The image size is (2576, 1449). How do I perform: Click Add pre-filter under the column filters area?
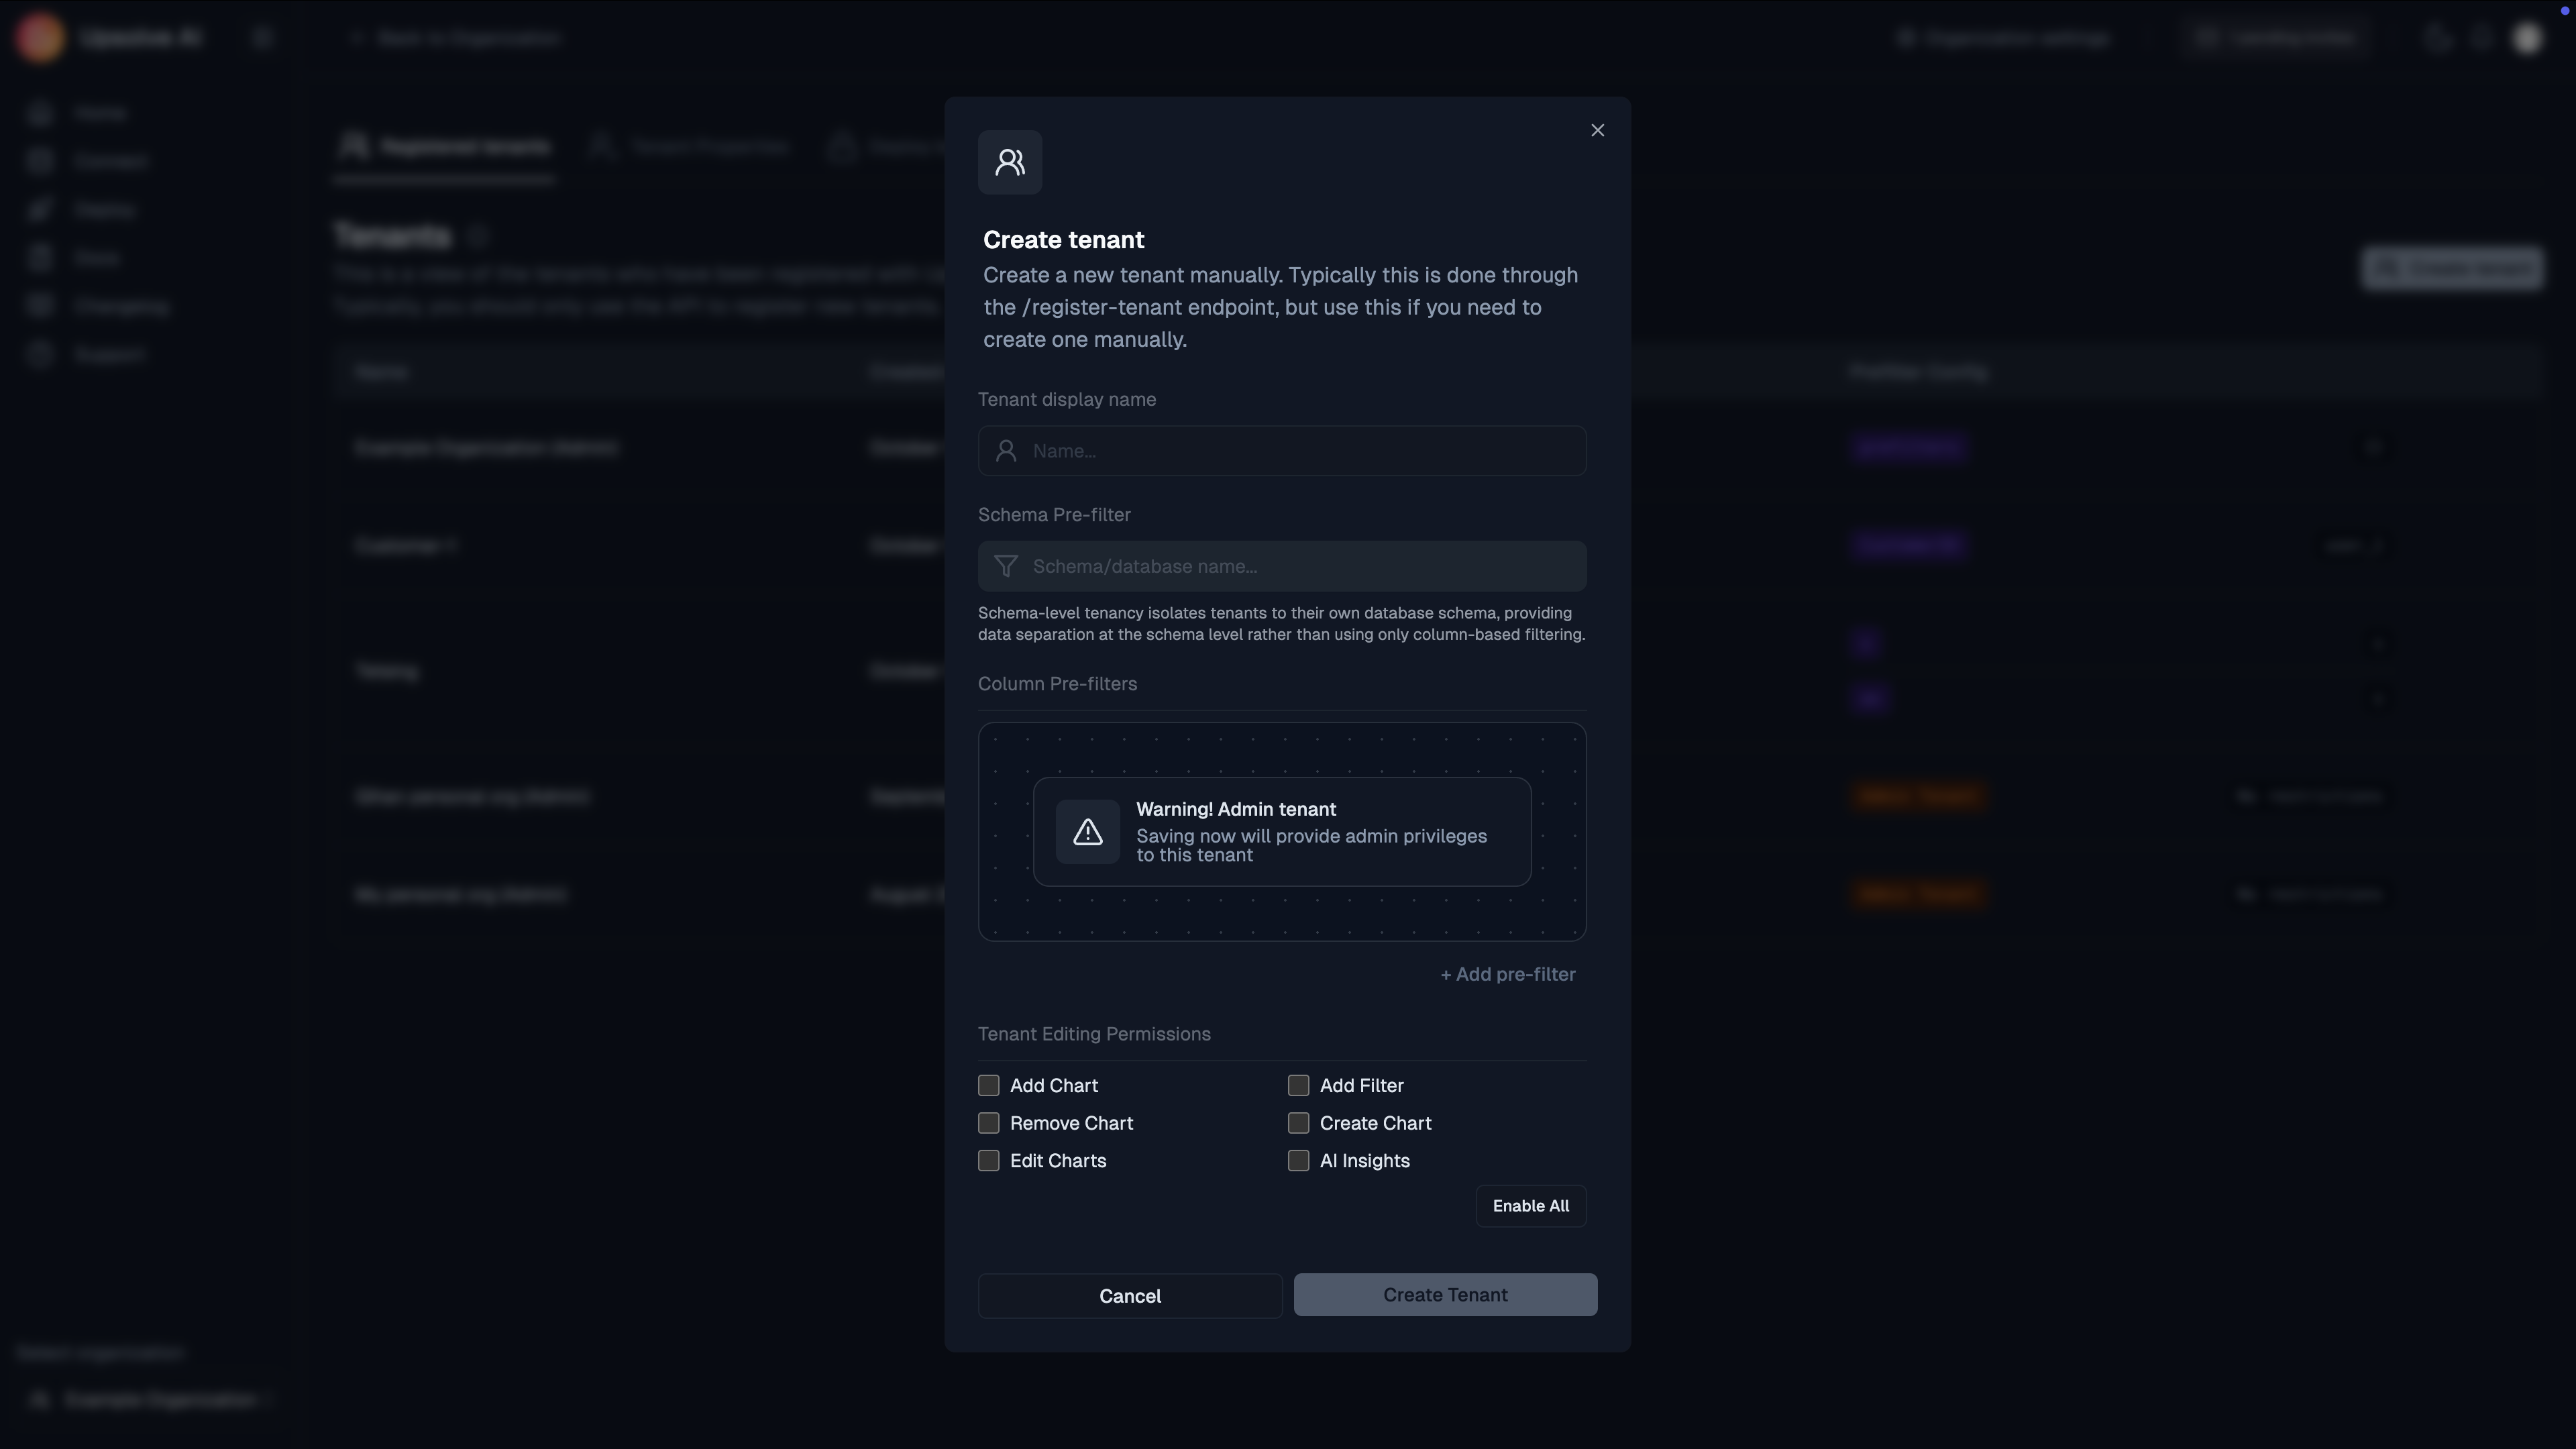[1507, 974]
